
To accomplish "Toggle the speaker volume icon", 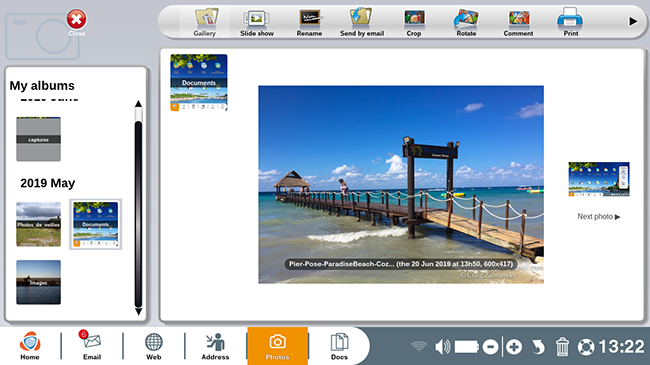I will tap(443, 347).
